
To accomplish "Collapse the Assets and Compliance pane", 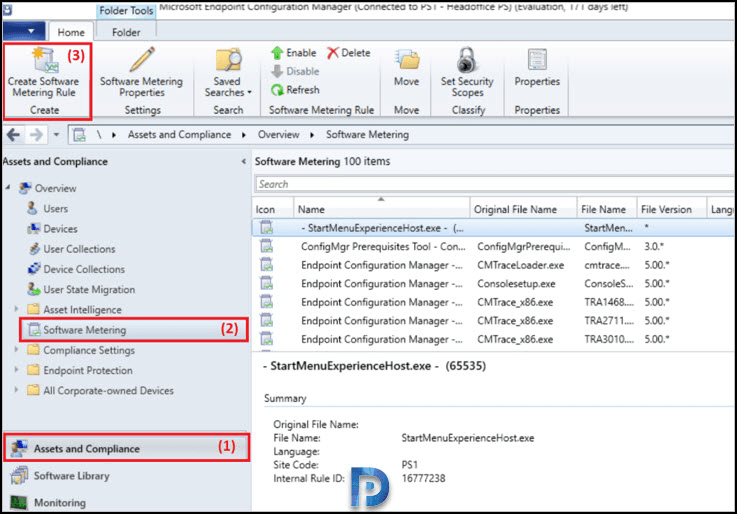I will pyautogui.click(x=243, y=161).
